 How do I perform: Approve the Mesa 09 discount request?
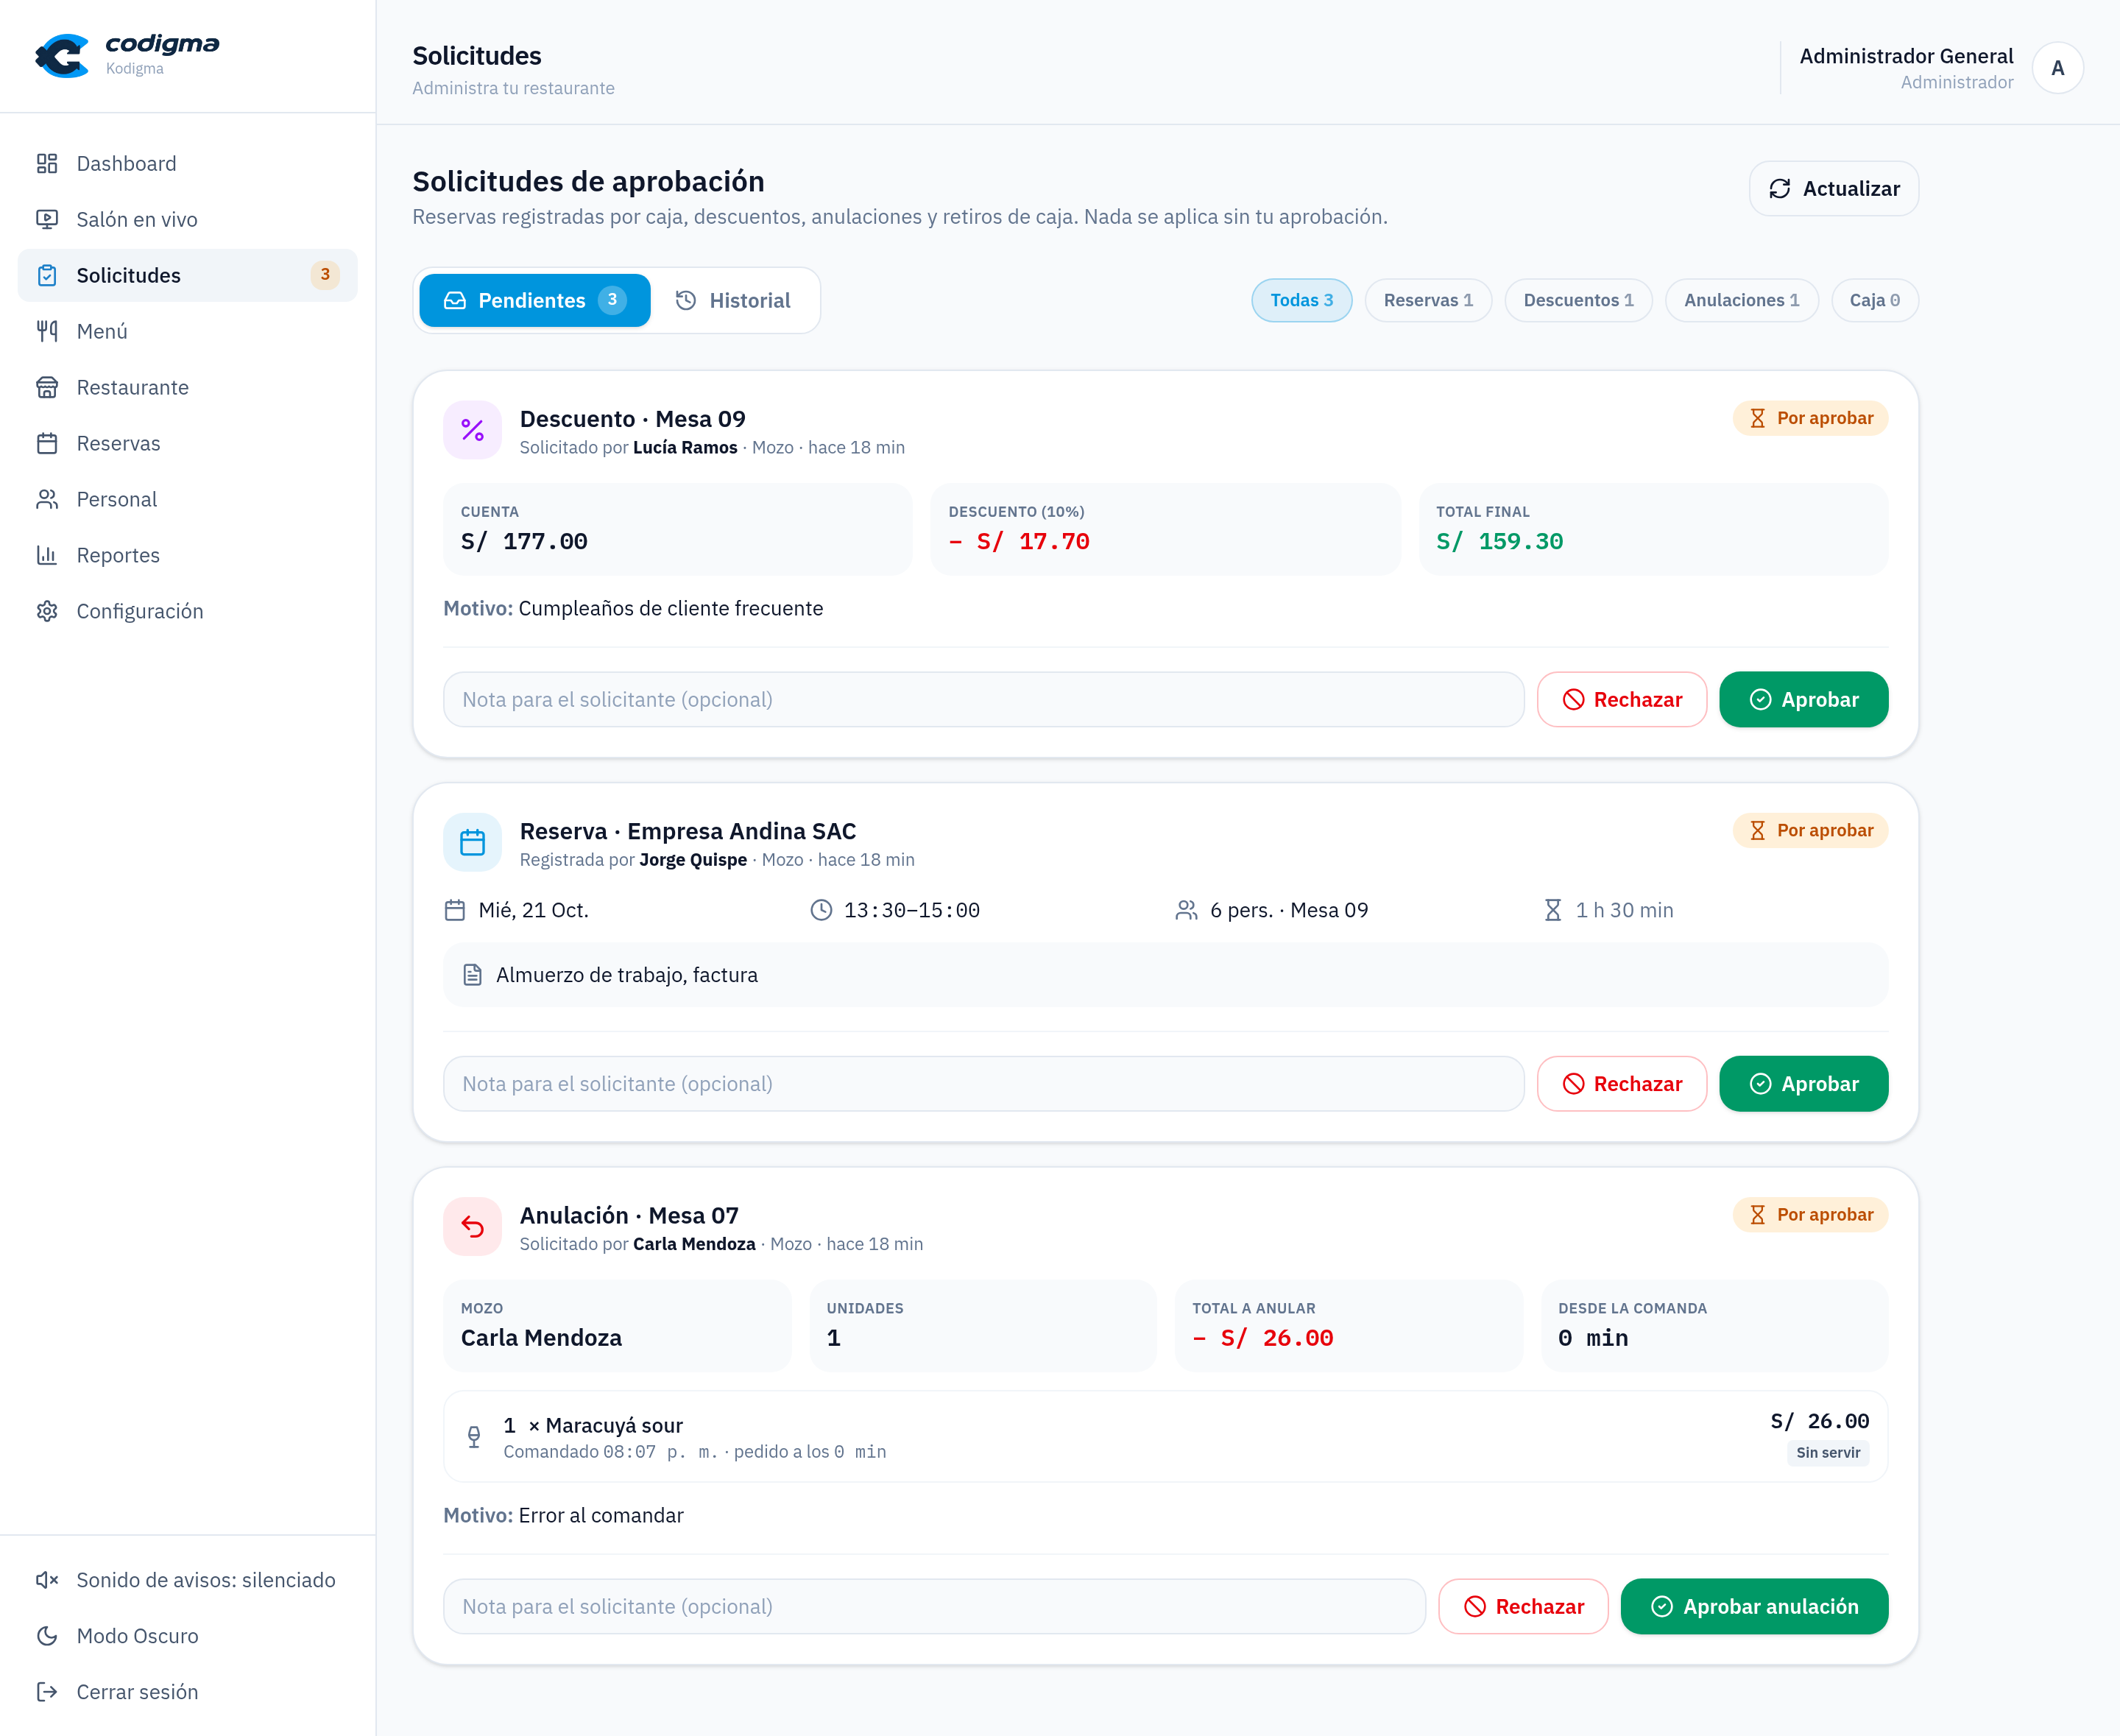click(x=1803, y=699)
